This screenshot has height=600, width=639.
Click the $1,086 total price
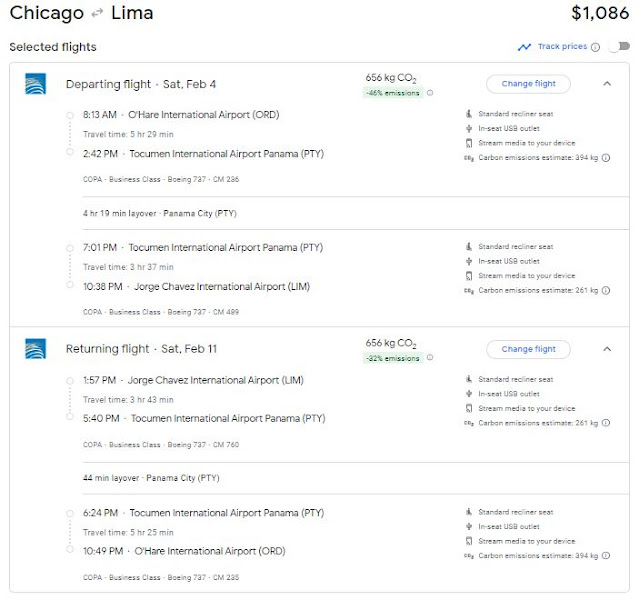(x=599, y=14)
